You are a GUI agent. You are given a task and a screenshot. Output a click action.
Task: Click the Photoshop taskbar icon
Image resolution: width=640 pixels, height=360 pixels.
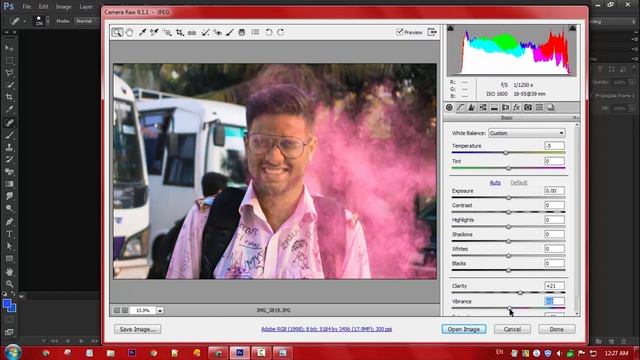pos(240,353)
